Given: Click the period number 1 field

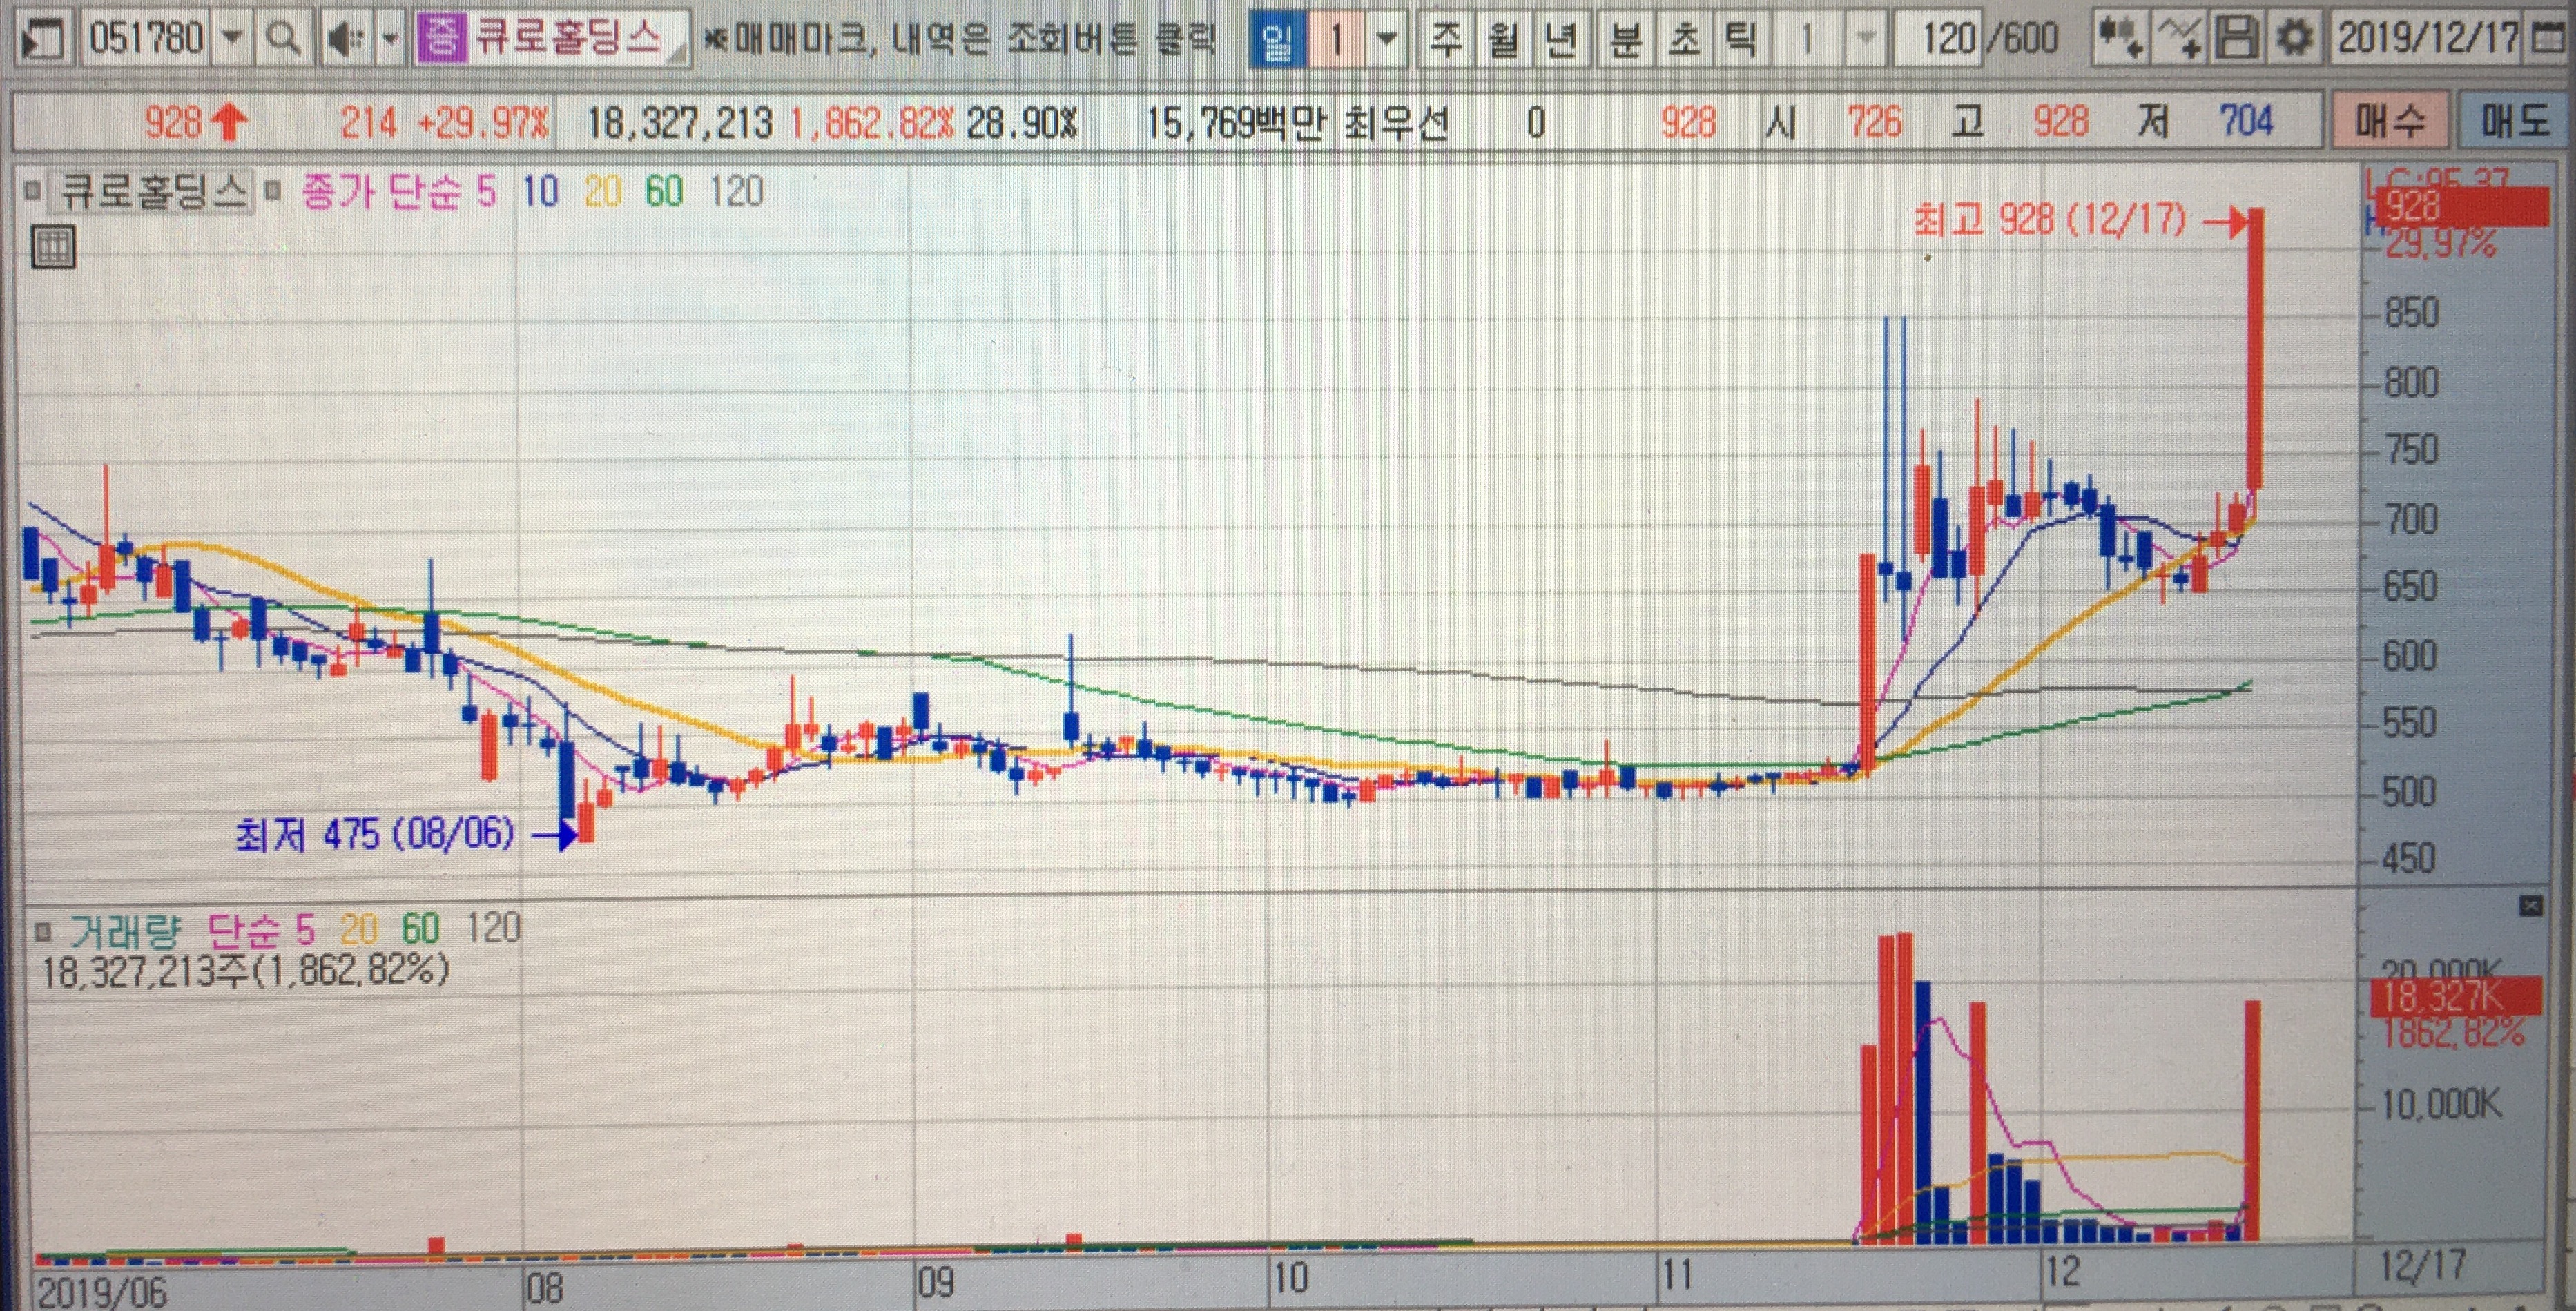Looking at the screenshot, I should tap(1336, 39).
